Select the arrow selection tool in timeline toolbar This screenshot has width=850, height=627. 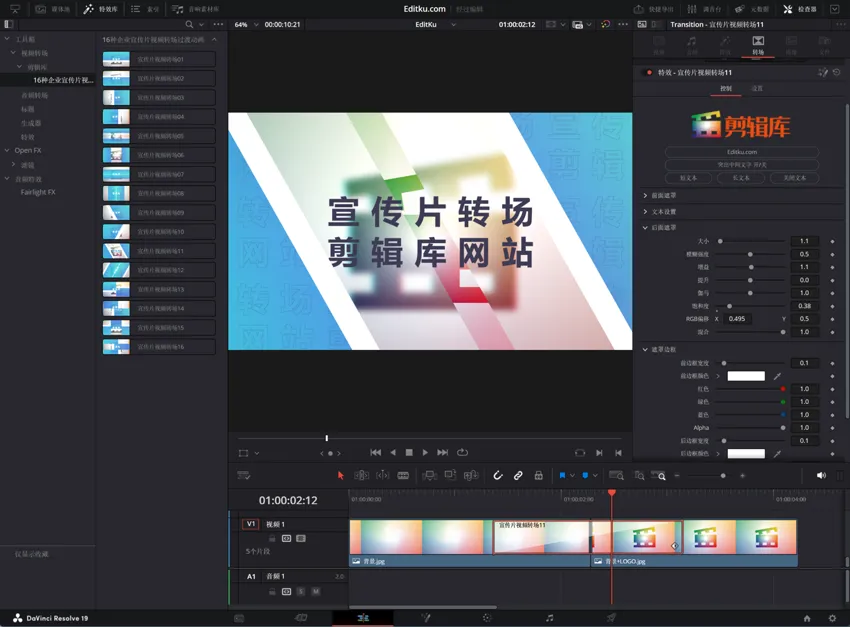(x=340, y=476)
